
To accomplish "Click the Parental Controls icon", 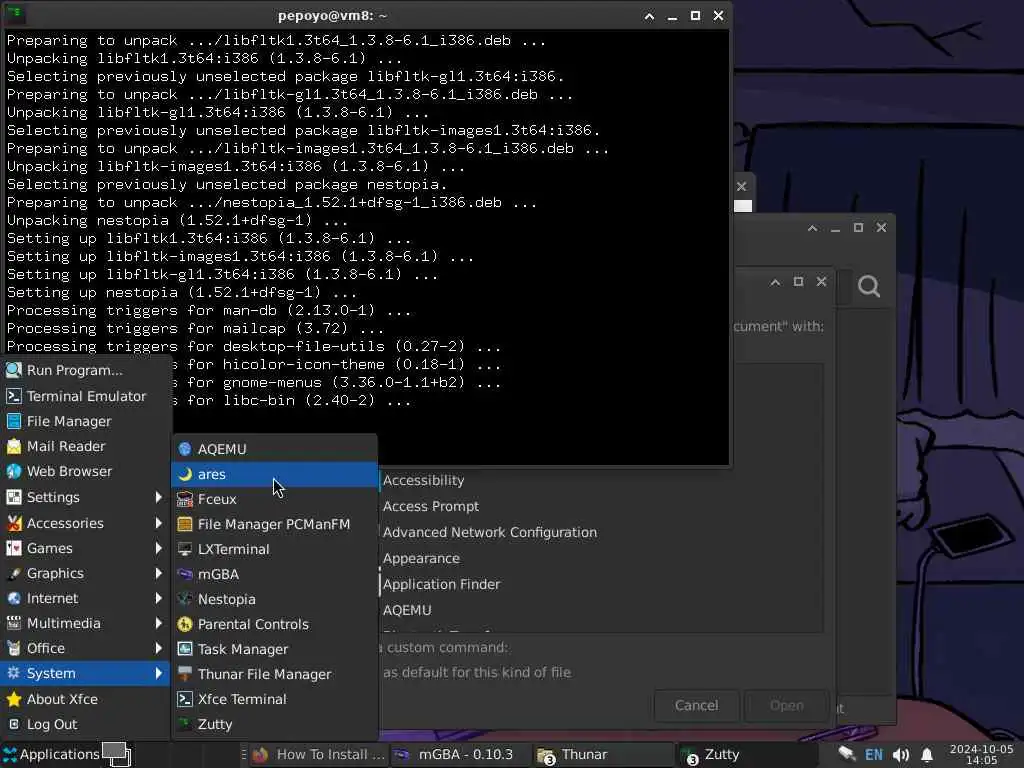I will coord(185,624).
